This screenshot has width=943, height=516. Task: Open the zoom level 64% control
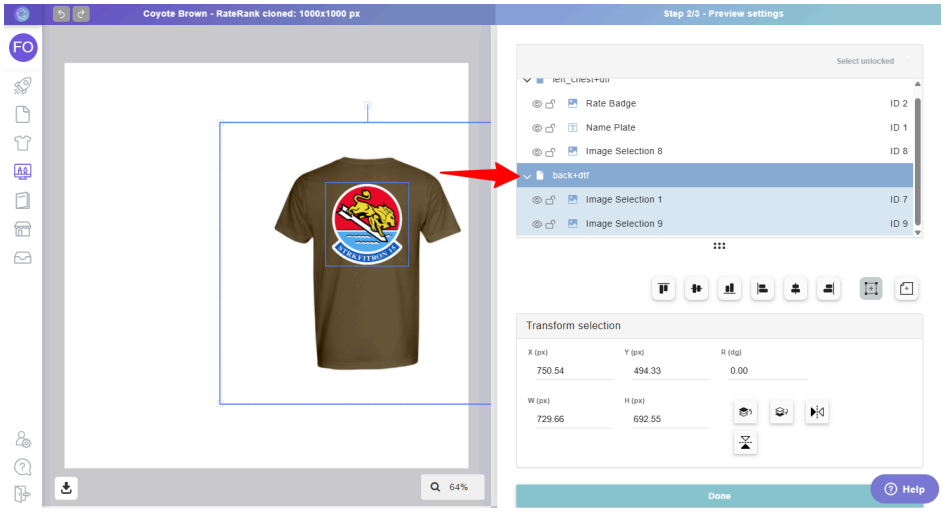coord(452,487)
